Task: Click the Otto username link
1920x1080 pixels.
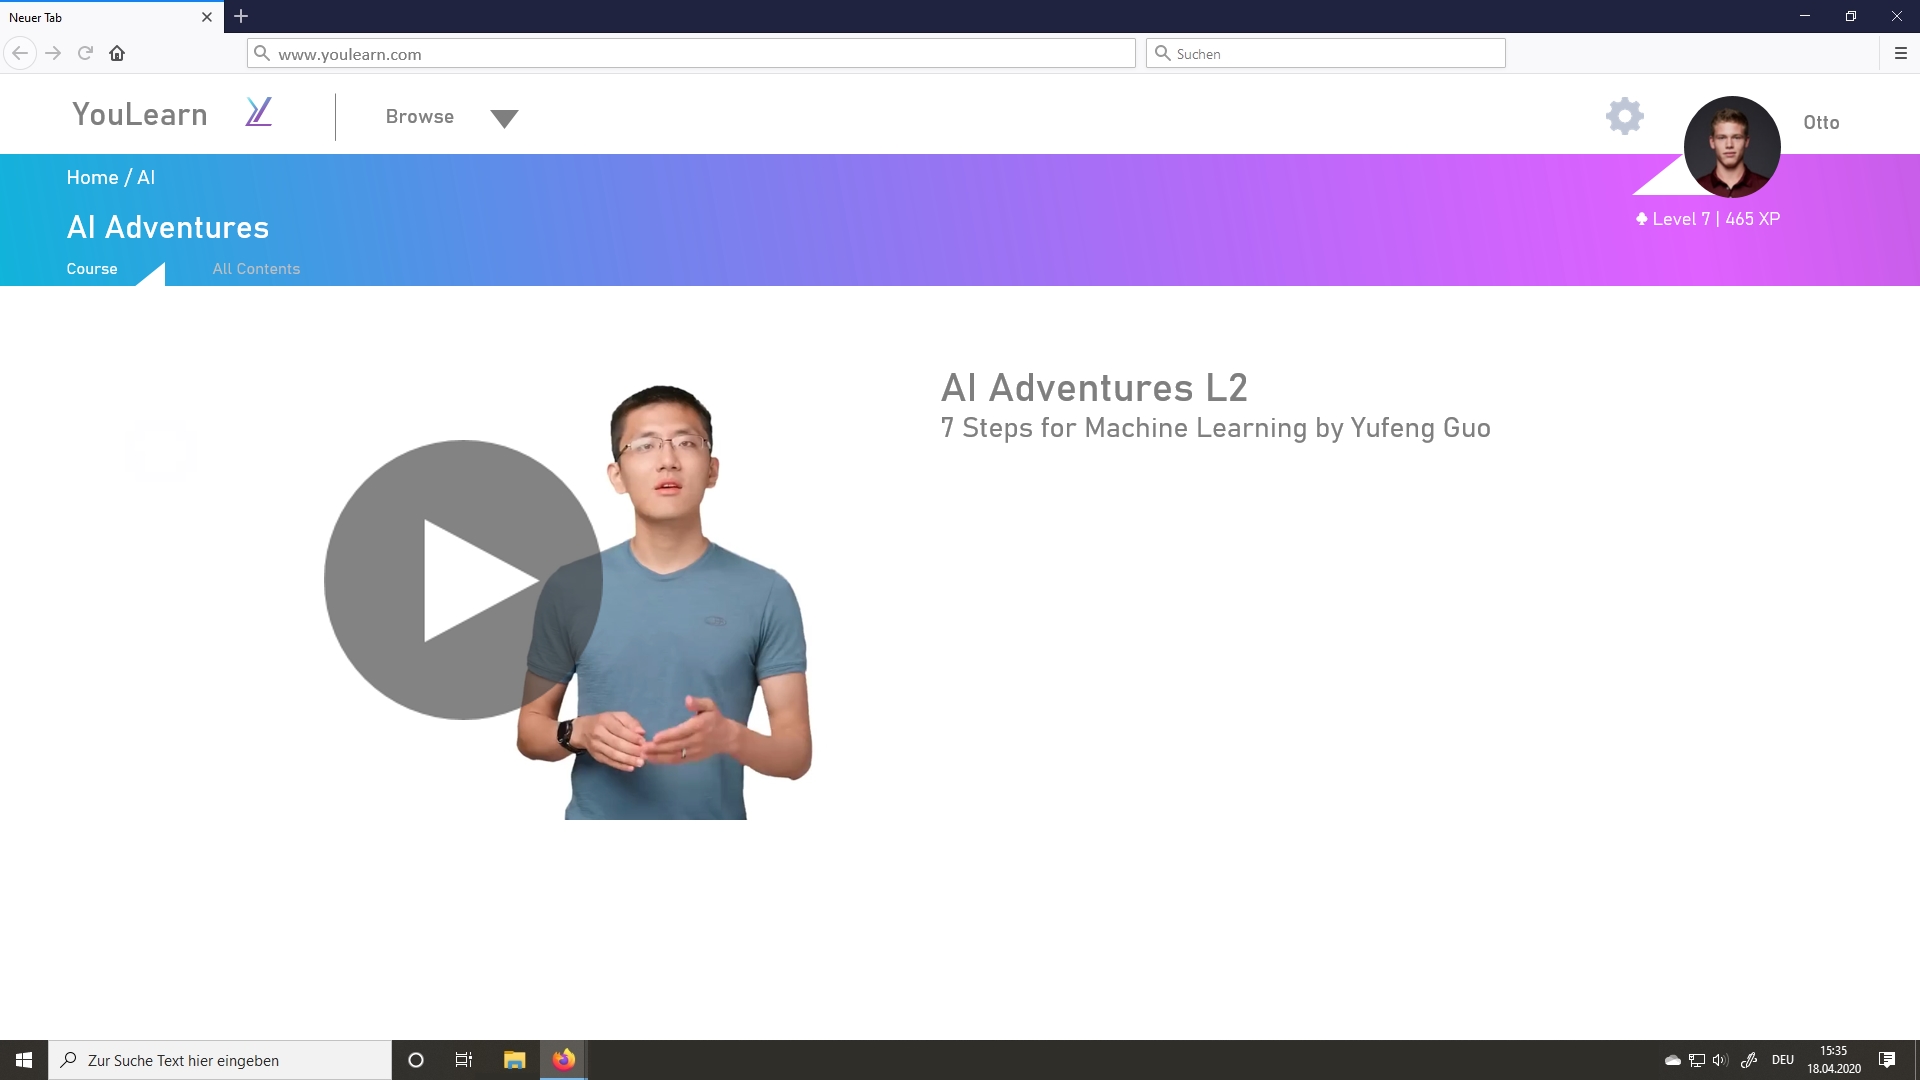Action: pos(1820,122)
